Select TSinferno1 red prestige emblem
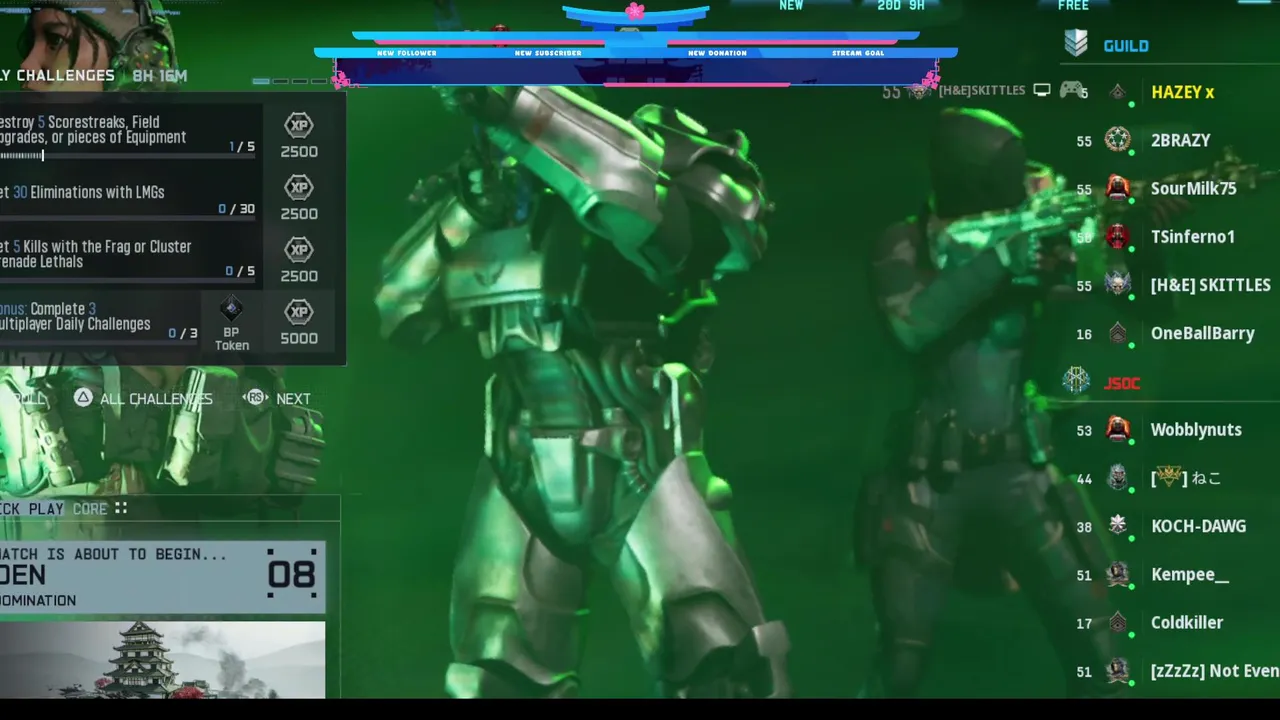1280x720 pixels. pyautogui.click(x=1118, y=237)
